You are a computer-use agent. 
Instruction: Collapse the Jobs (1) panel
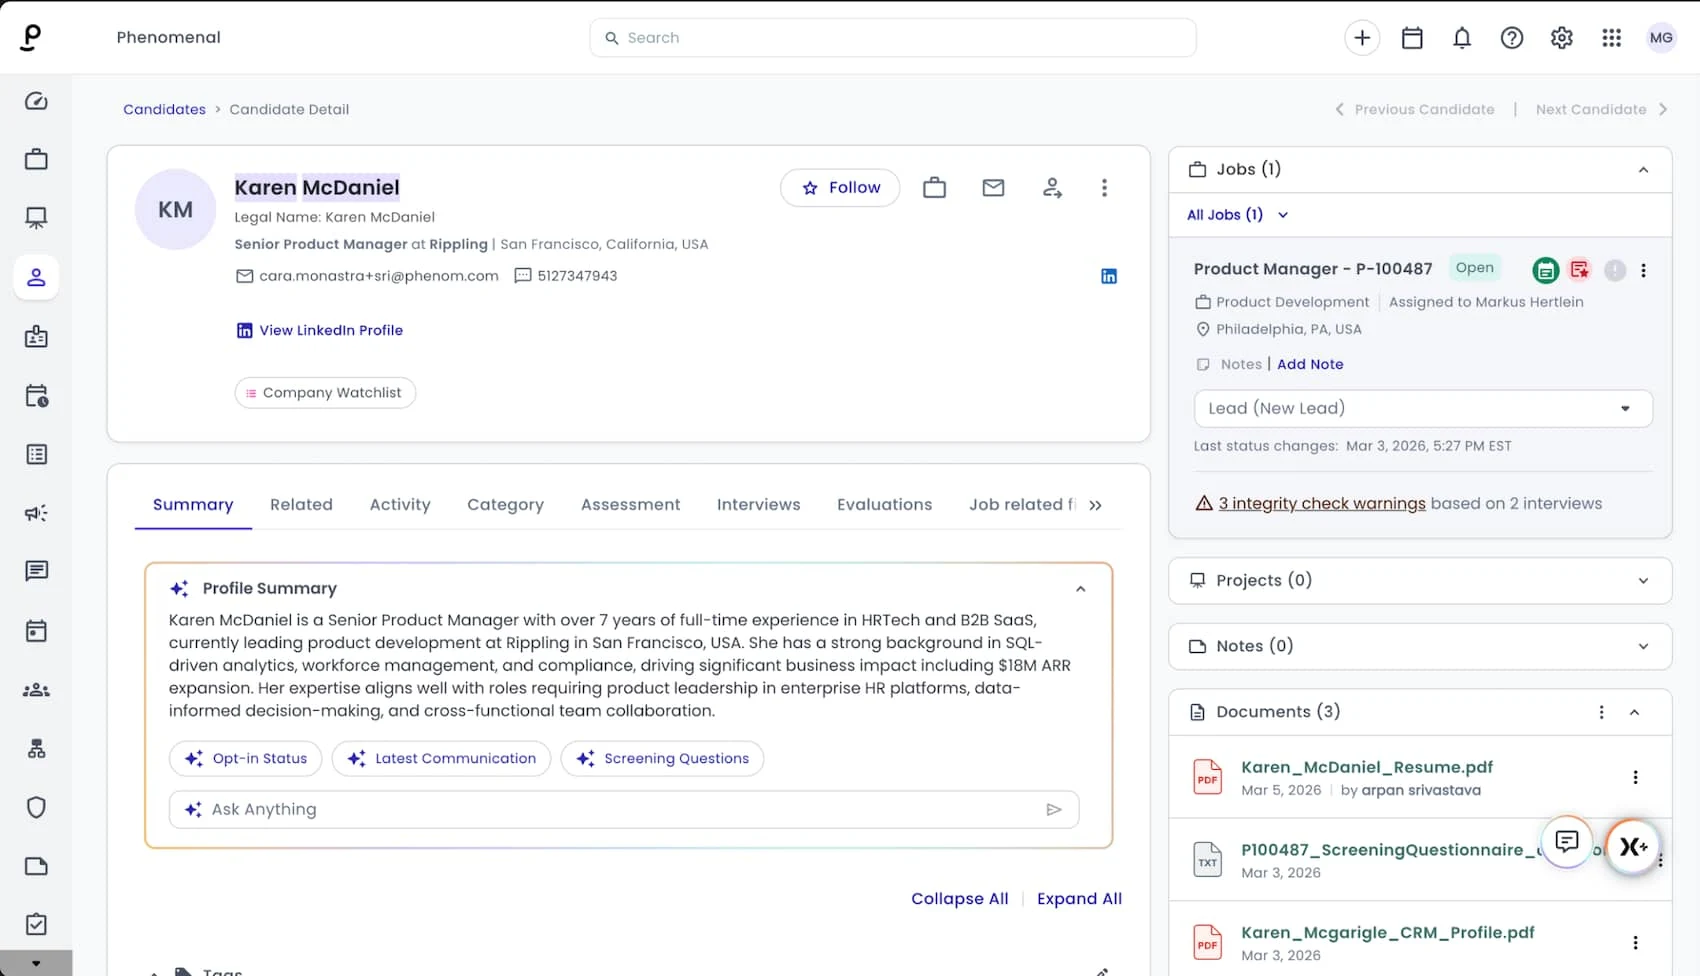click(1643, 170)
